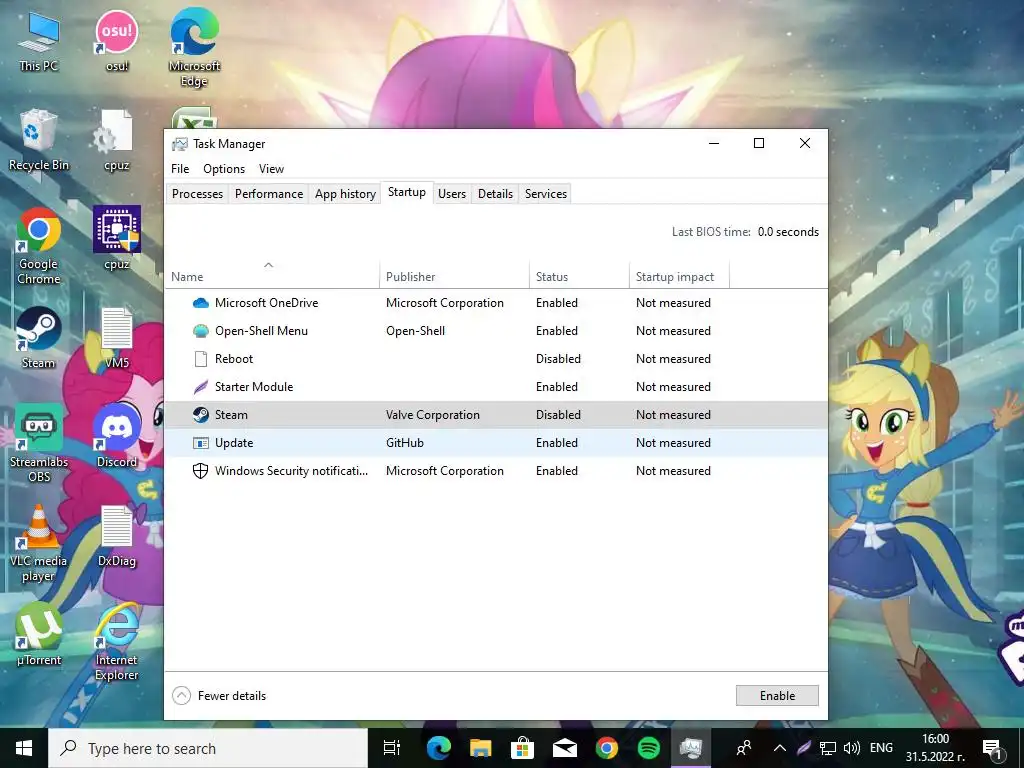Open This PC desktop icon

click(x=39, y=41)
